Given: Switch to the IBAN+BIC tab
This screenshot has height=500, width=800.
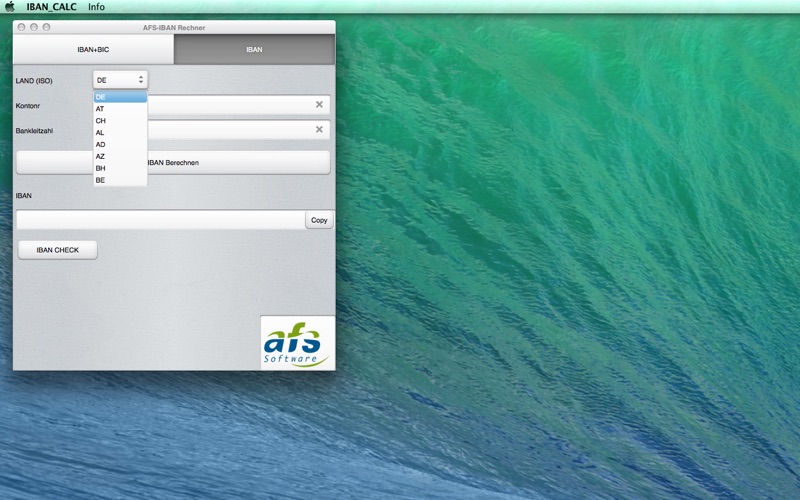Looking at the screenshot, I should click(93, 49).
